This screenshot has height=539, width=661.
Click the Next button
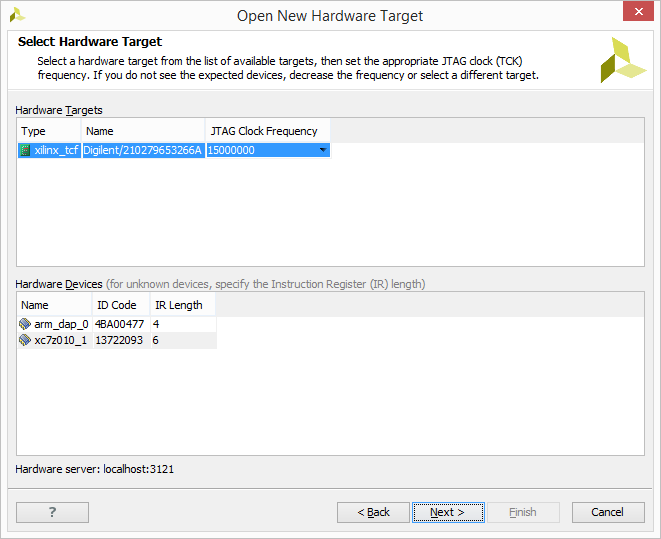448,512
